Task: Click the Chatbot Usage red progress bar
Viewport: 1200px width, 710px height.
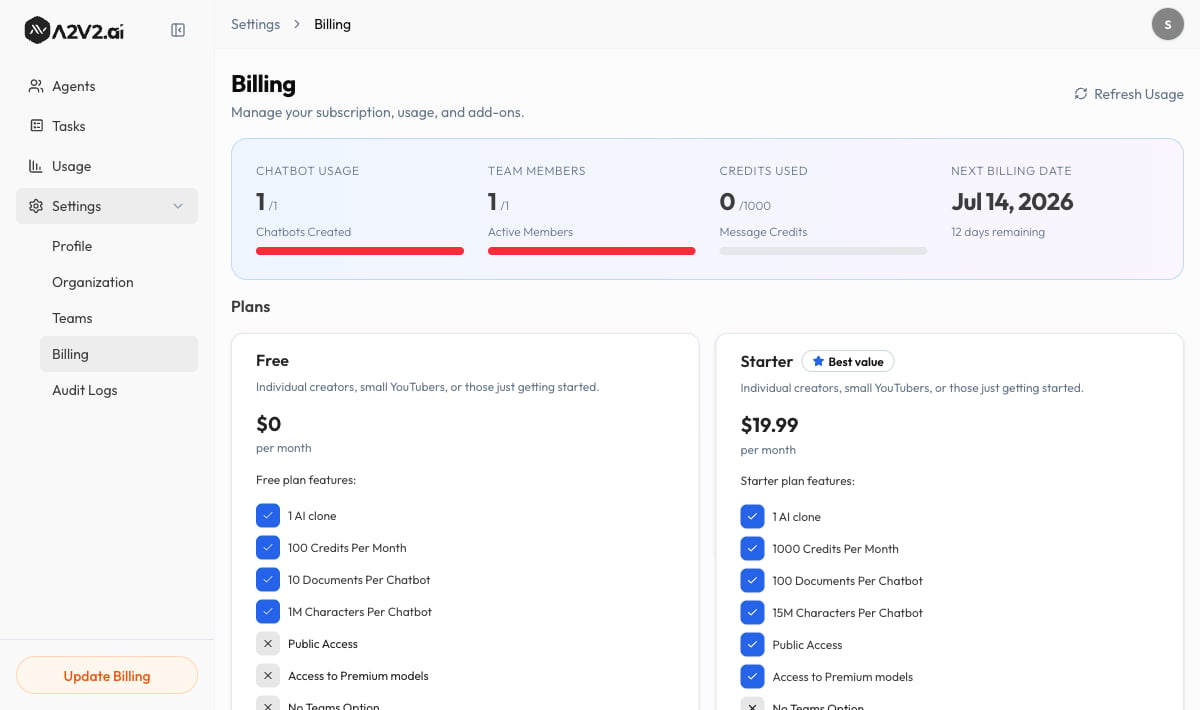Action: tap(360, 251)
